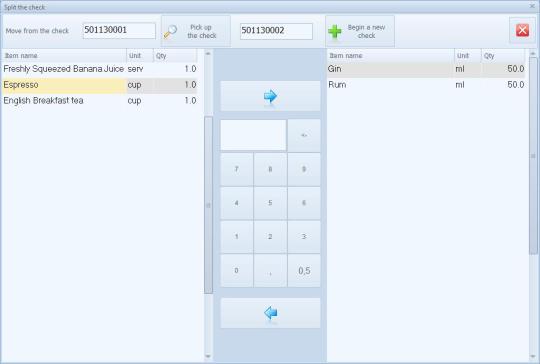Tap keypad digit 4

point(237,203)
